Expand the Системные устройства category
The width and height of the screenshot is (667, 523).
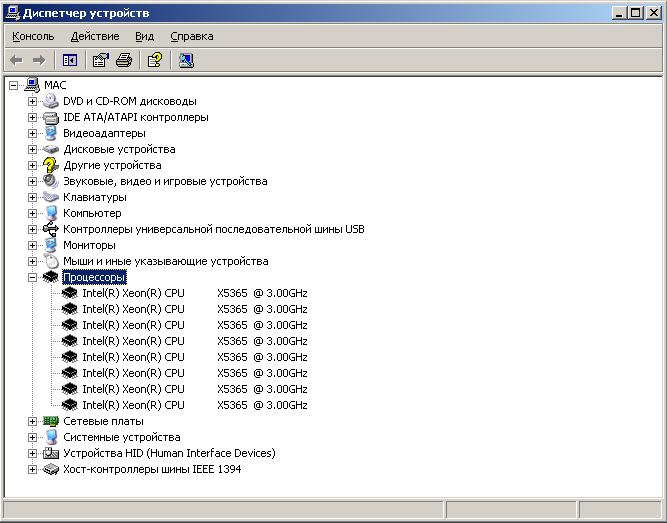(x=32, y=437)
